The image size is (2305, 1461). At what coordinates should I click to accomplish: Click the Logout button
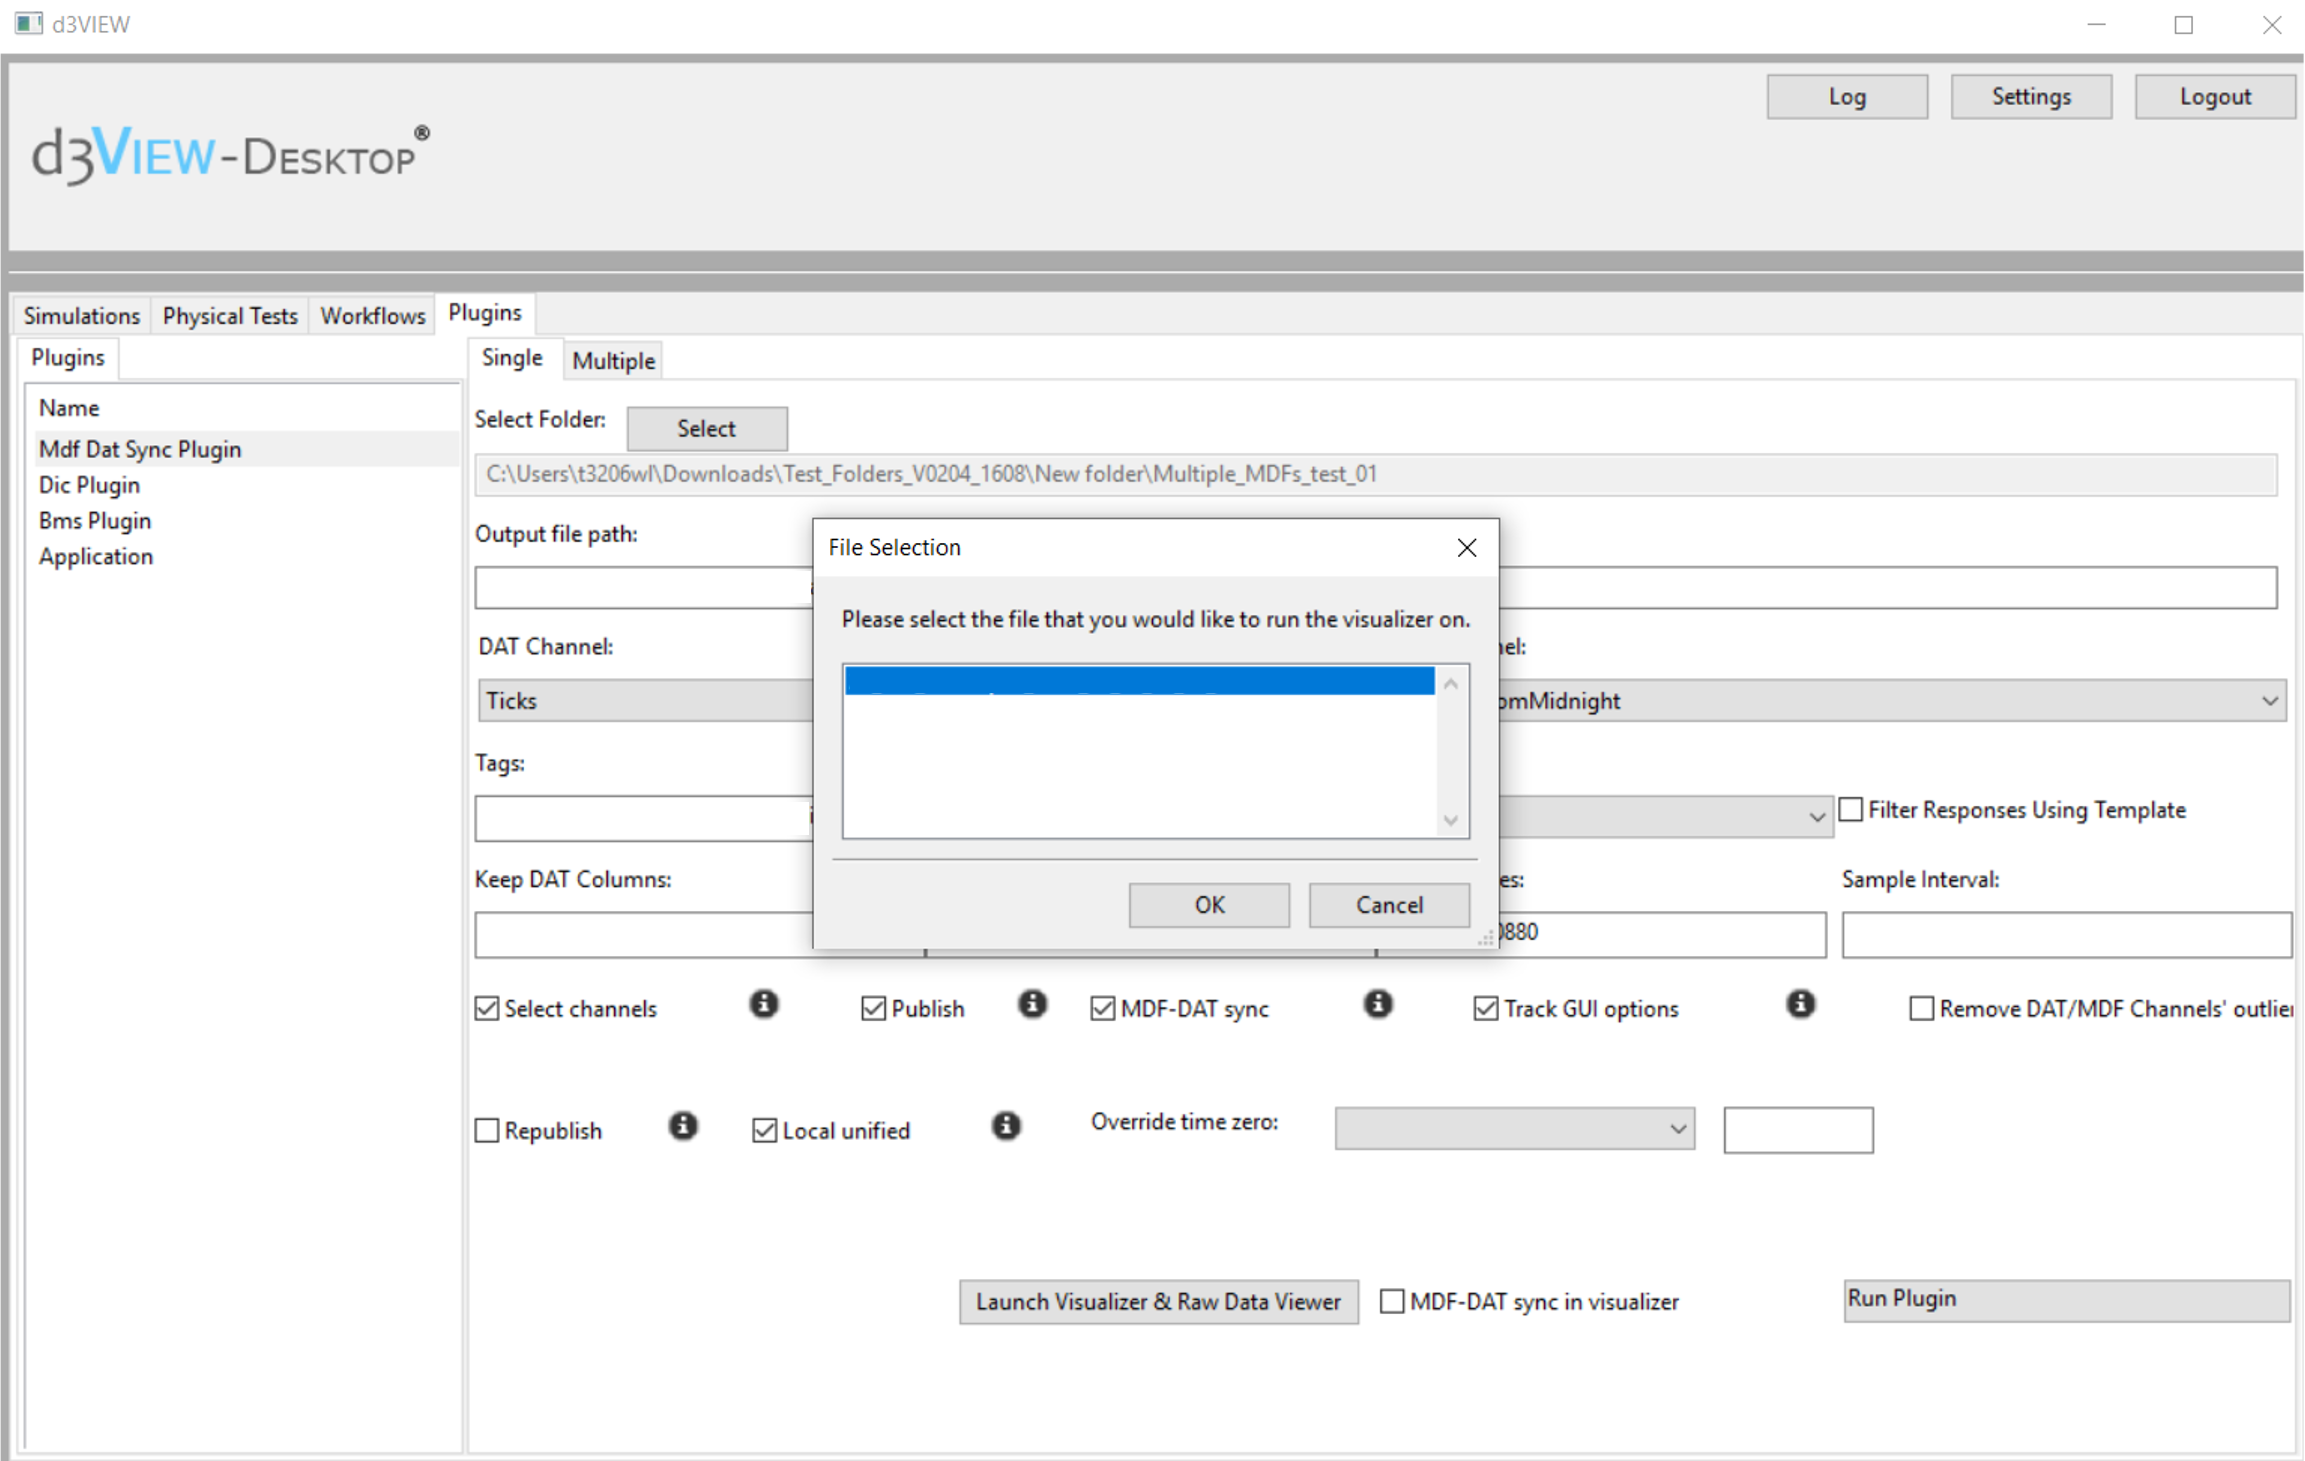click(2215, 96)
